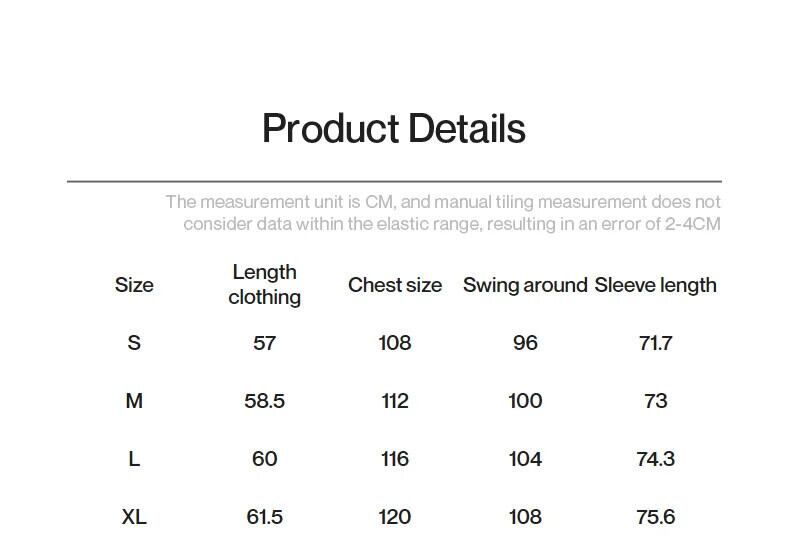The width and height of the screenshot is (790, 545).
Task: Click the L size row label
Action: coord(134,459)
